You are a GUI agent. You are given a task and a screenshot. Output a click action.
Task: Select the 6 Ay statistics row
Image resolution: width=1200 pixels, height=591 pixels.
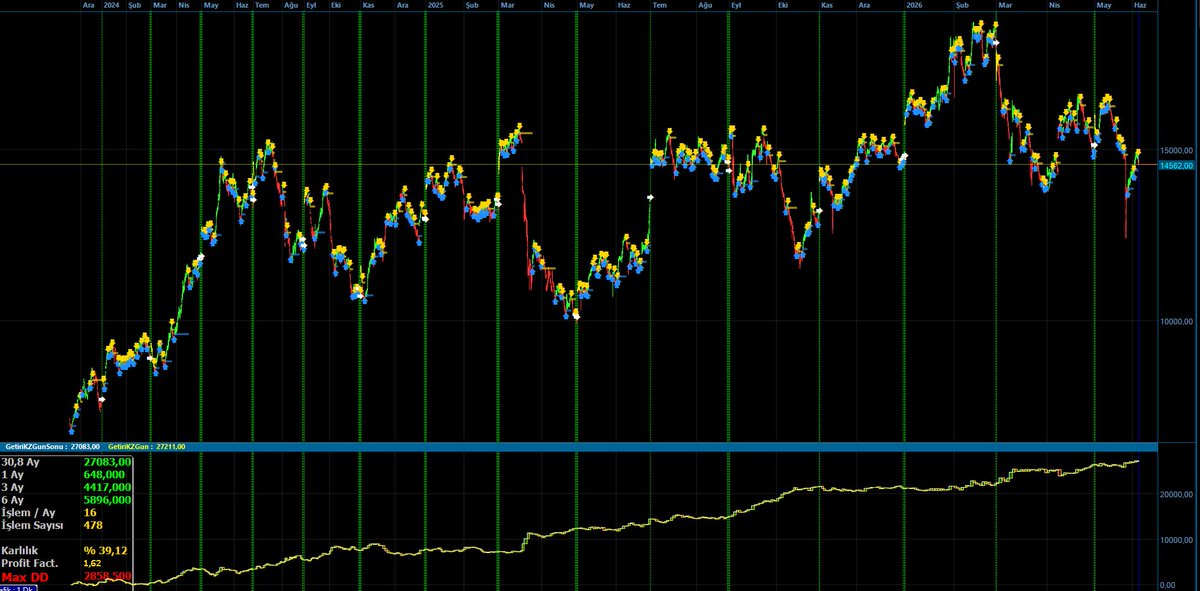[x=66, y=499]
